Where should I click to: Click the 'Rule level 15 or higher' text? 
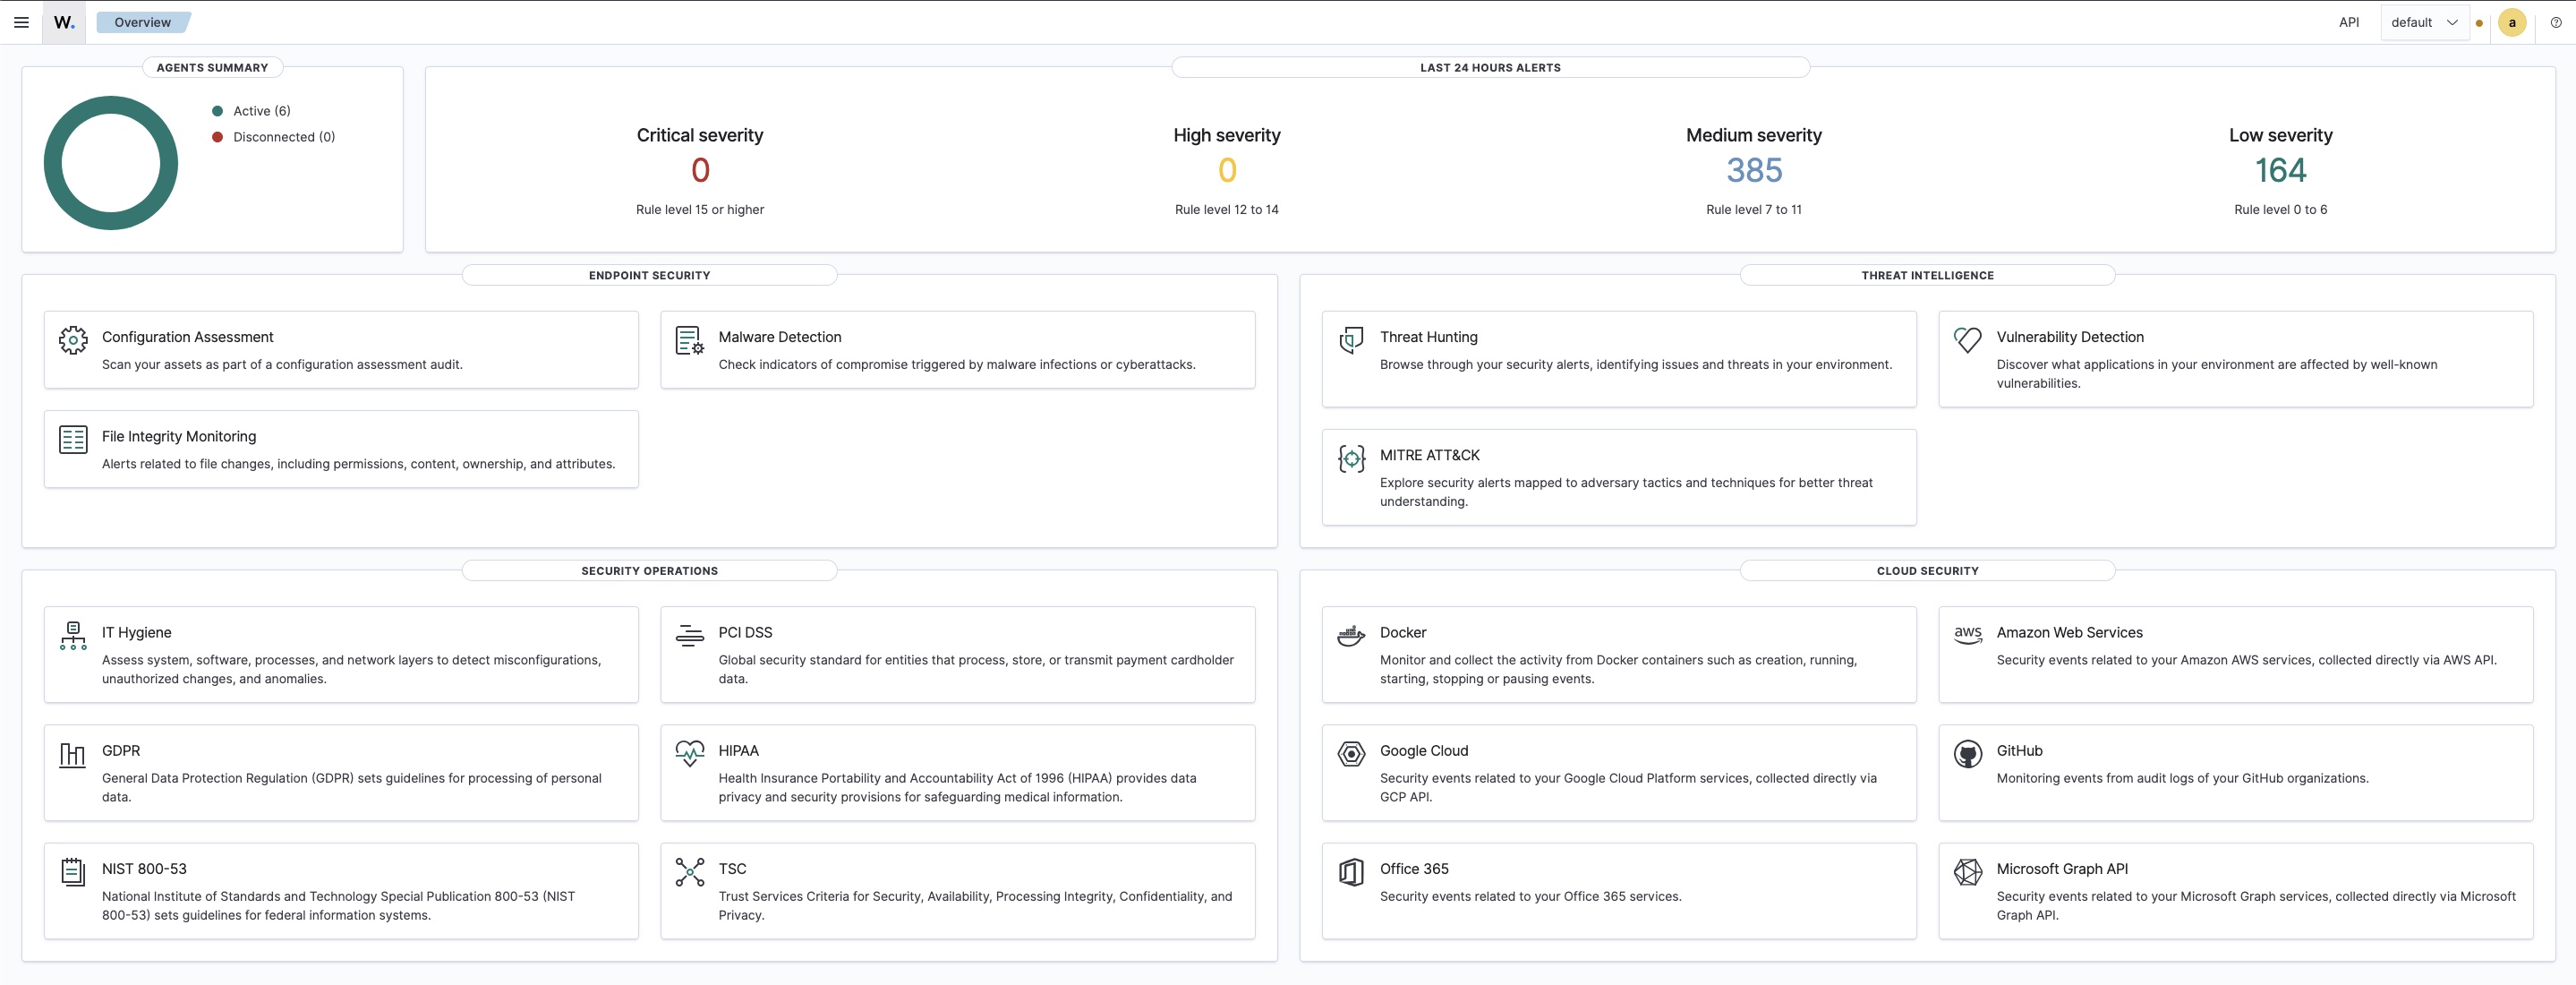tap(700, 209)
